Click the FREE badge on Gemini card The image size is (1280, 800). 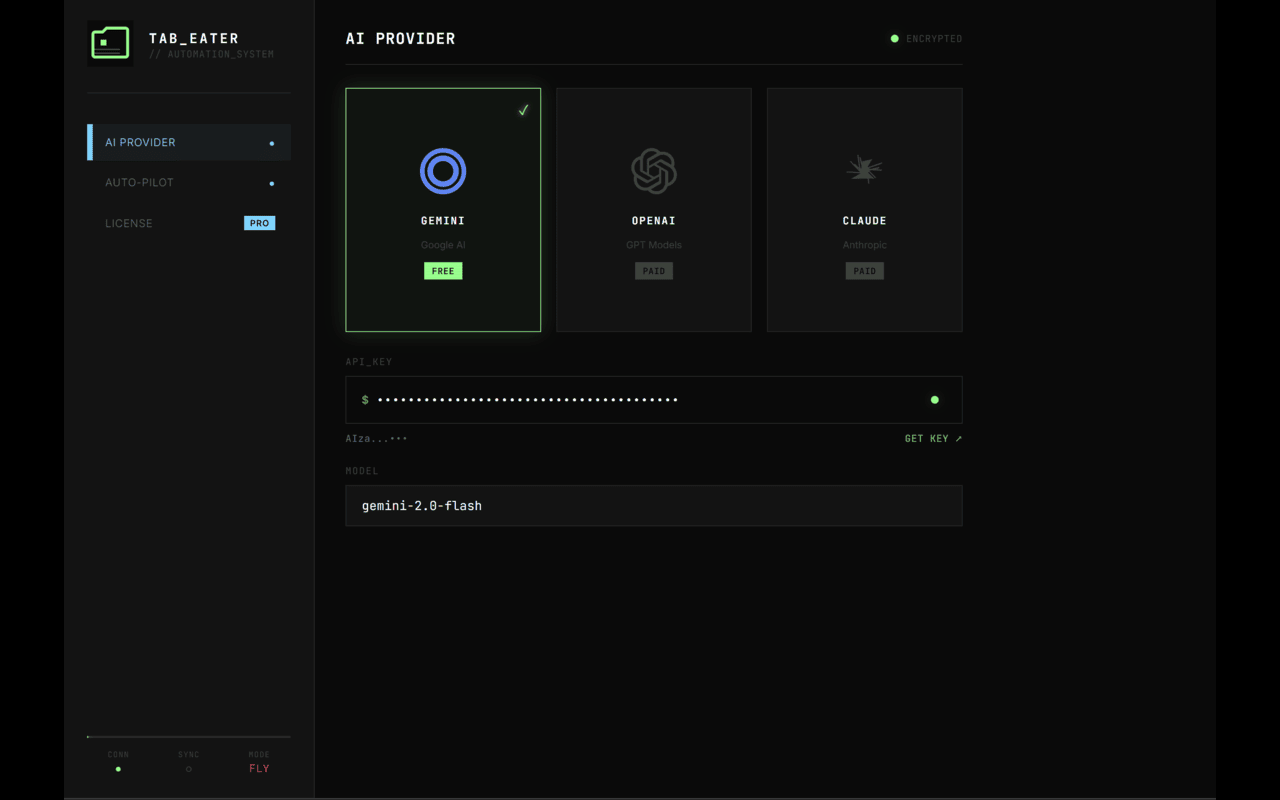[443, 271]
